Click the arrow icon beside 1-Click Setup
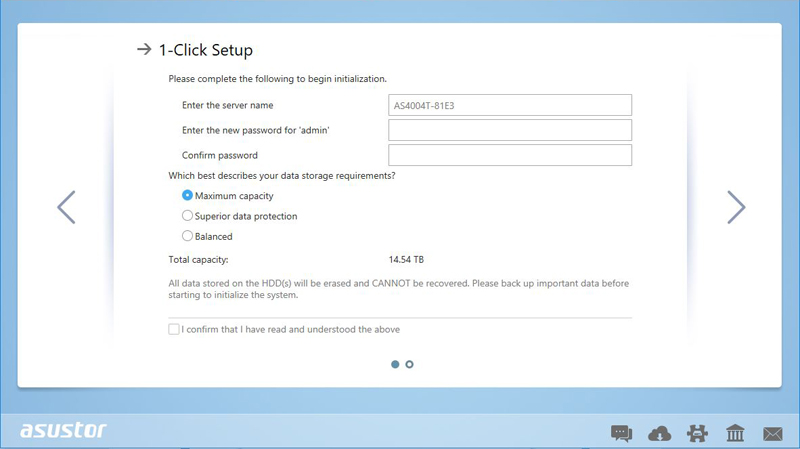The image size is (800, 449). [144, 49]
